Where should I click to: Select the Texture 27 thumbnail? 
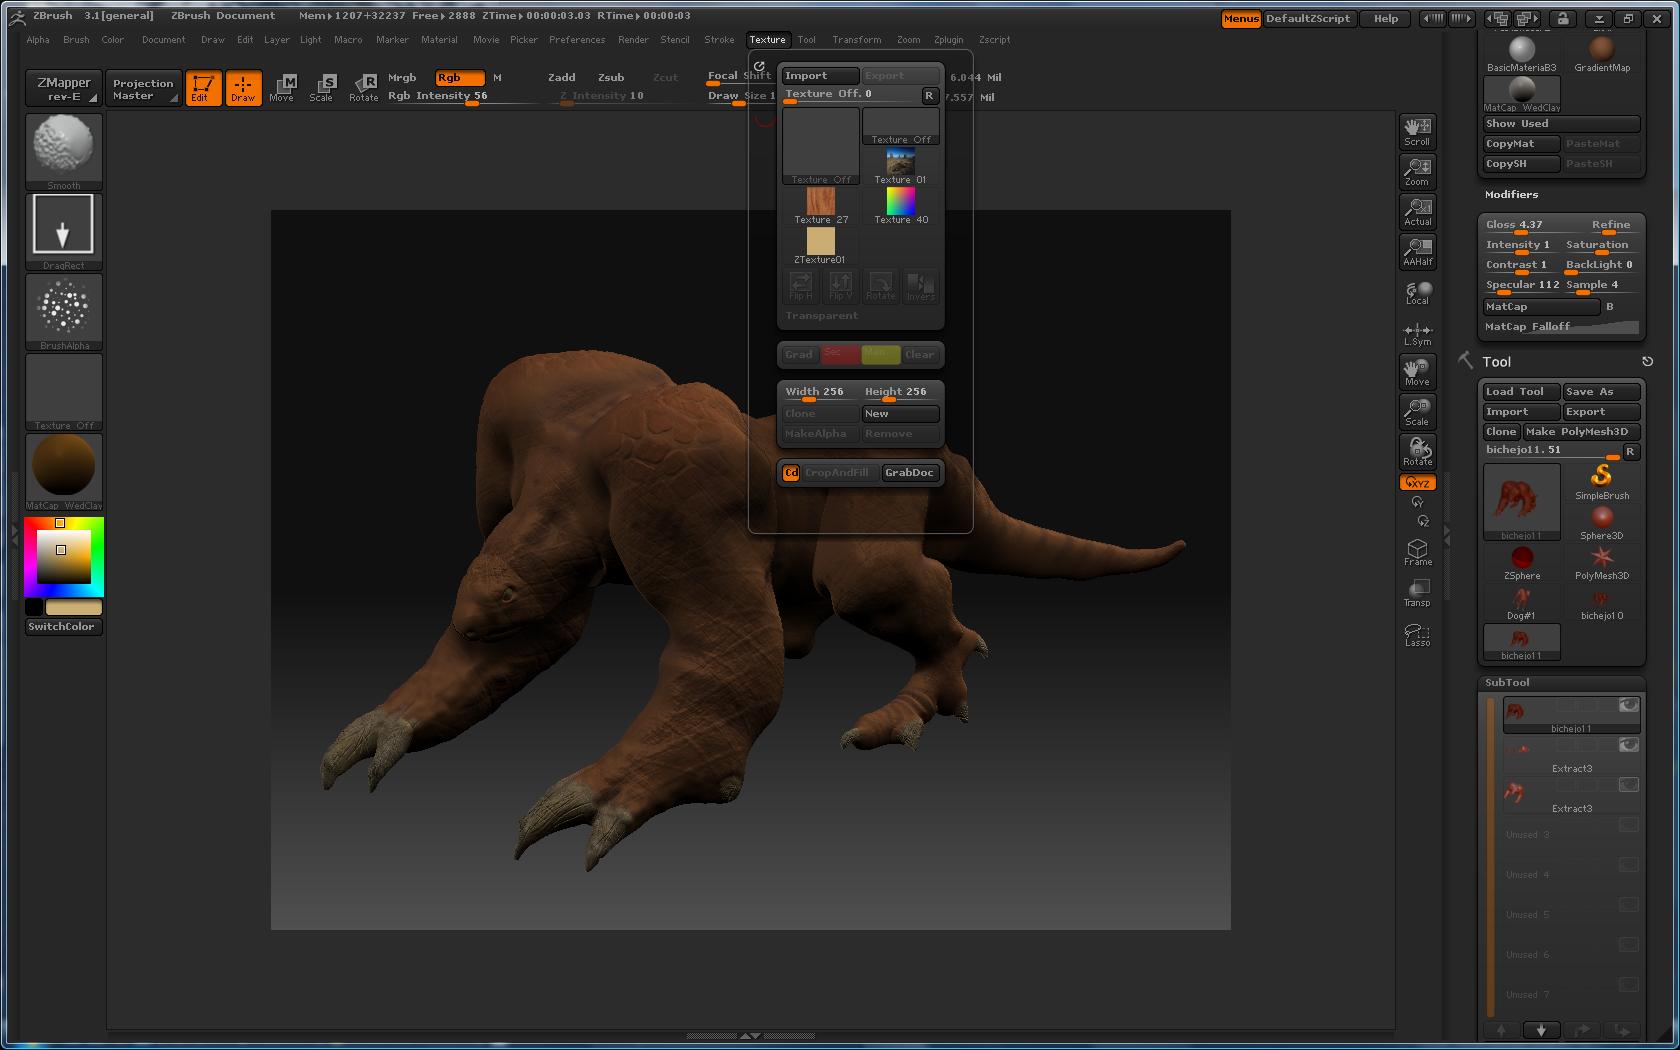(x=820, y=204)
